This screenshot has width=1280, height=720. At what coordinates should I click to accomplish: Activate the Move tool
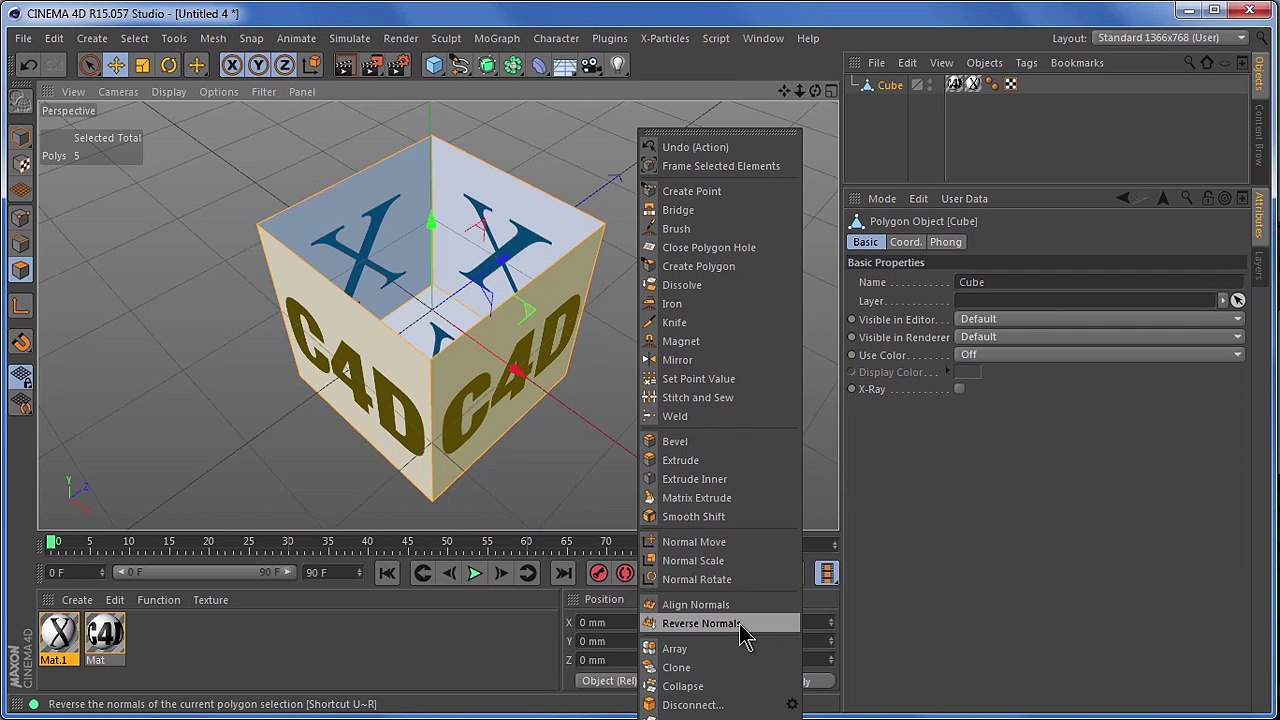[116, 65]
